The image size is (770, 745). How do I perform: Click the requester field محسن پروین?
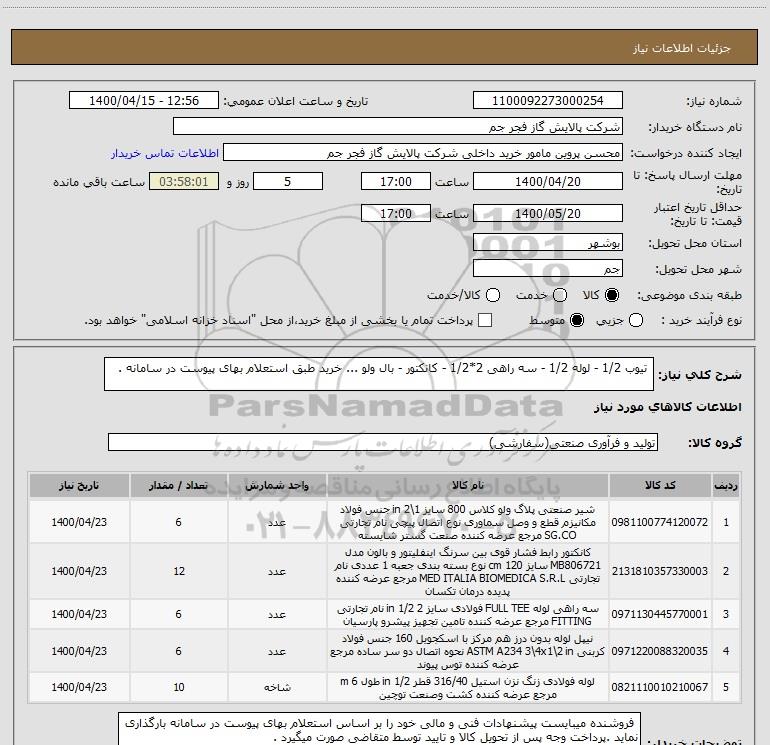[x=423, y=153]
